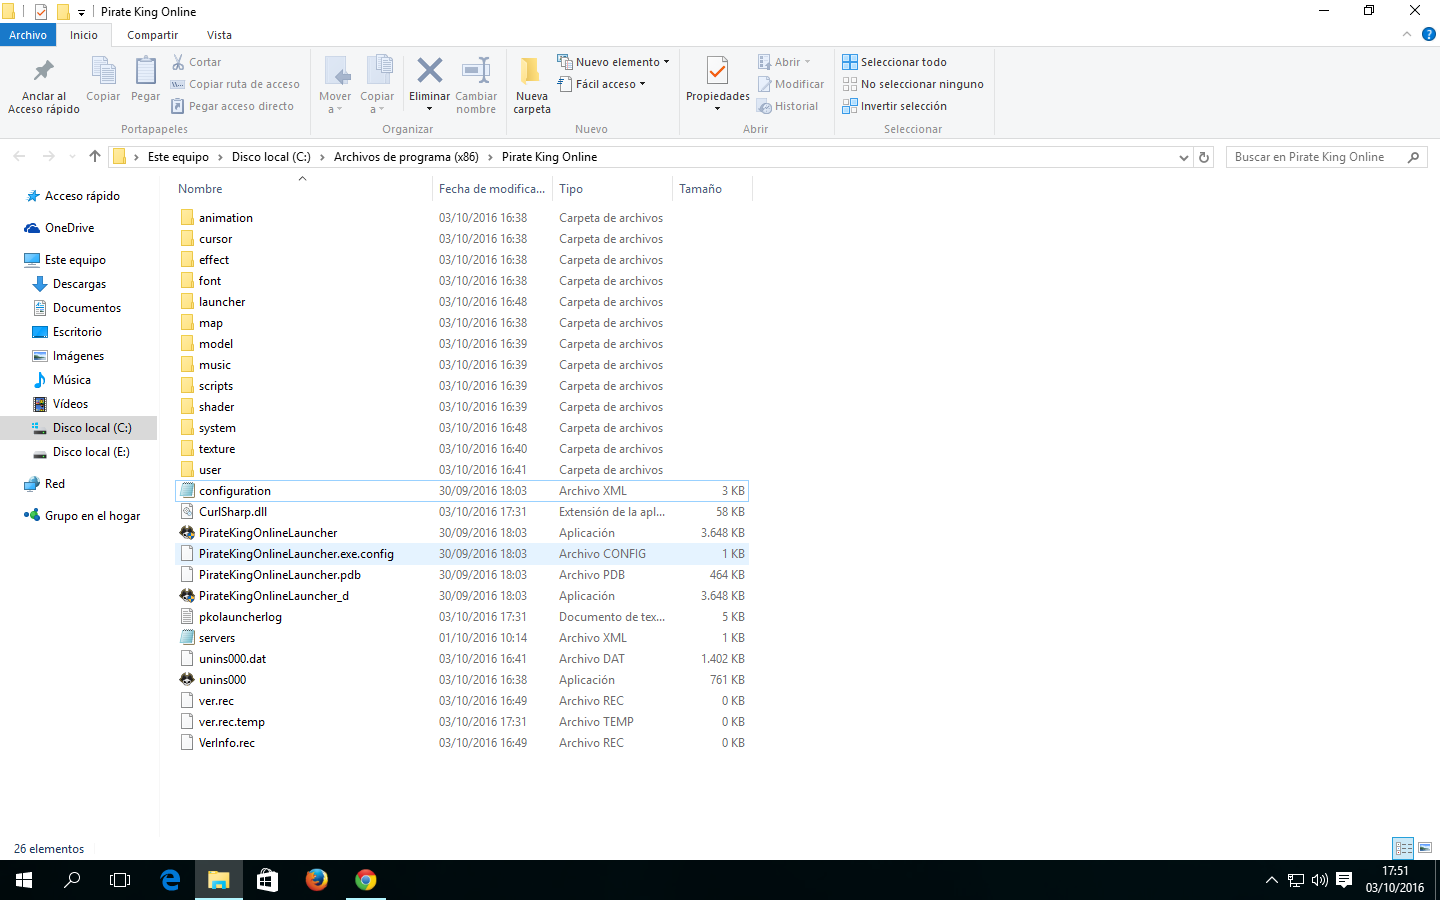1440x900 pixels.
Task: Open recent locations dropdown arrow
Action: point(72,157)
